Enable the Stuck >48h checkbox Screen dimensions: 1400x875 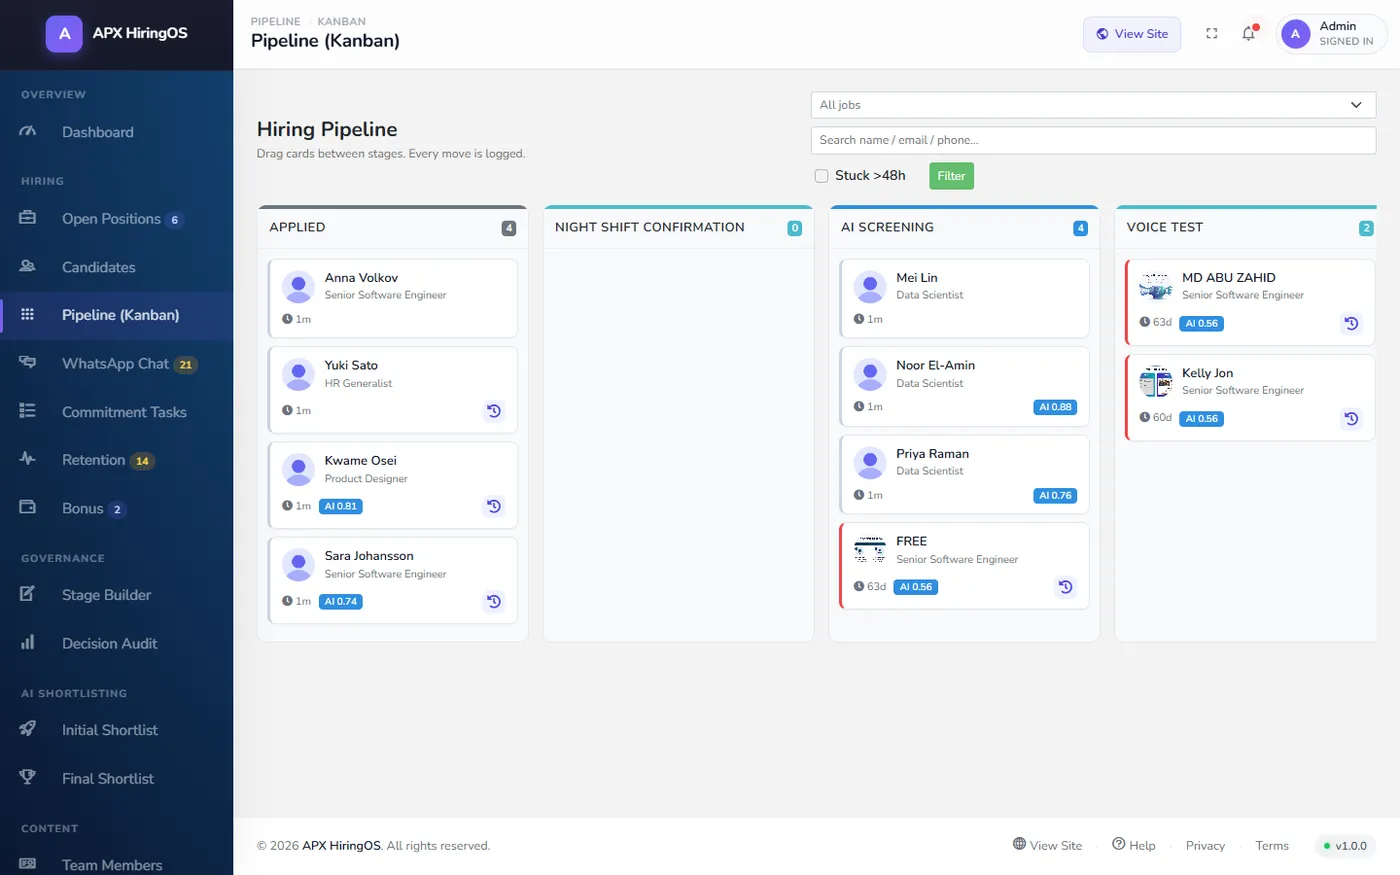coord(821,176)
